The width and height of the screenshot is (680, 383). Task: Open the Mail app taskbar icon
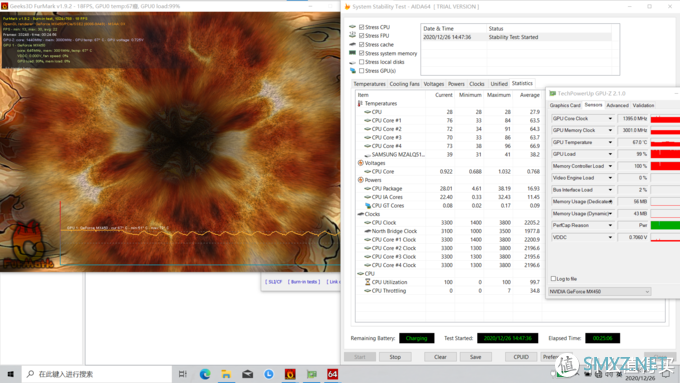(248, 374)
